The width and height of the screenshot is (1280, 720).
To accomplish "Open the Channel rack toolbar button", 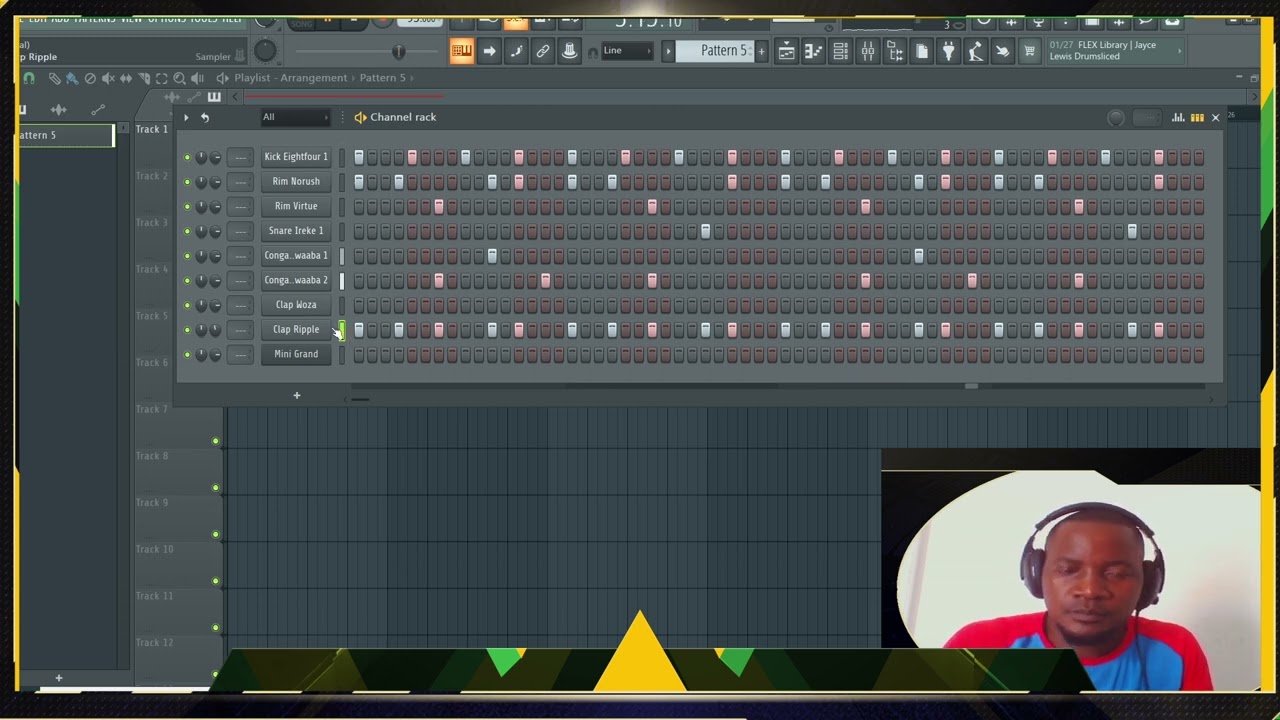I will [841, 51].
